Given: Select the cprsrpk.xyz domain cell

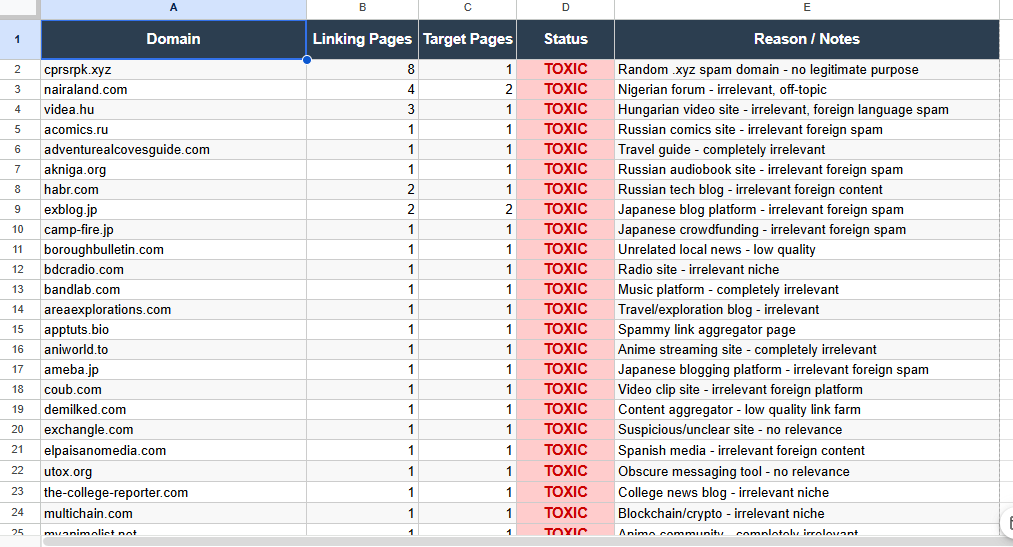Looking at the screenshot, I should (x=173, y=70).
